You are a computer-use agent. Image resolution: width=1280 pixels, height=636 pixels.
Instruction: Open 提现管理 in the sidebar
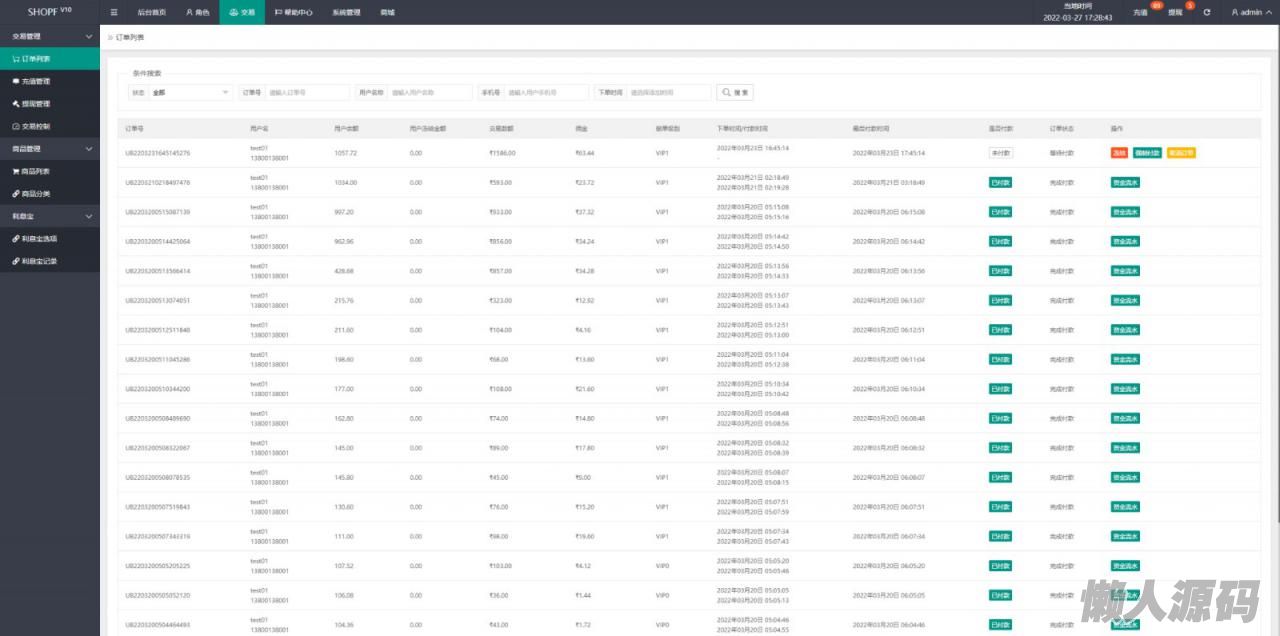tap(36, 104)
